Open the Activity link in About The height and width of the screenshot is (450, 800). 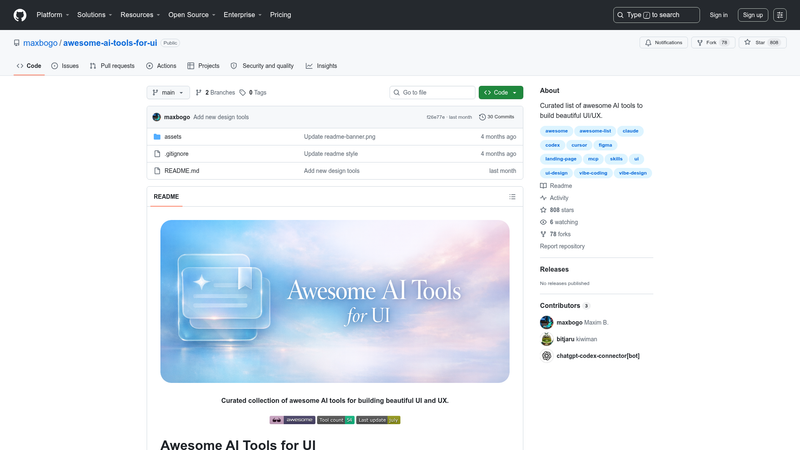coord(554,198)
